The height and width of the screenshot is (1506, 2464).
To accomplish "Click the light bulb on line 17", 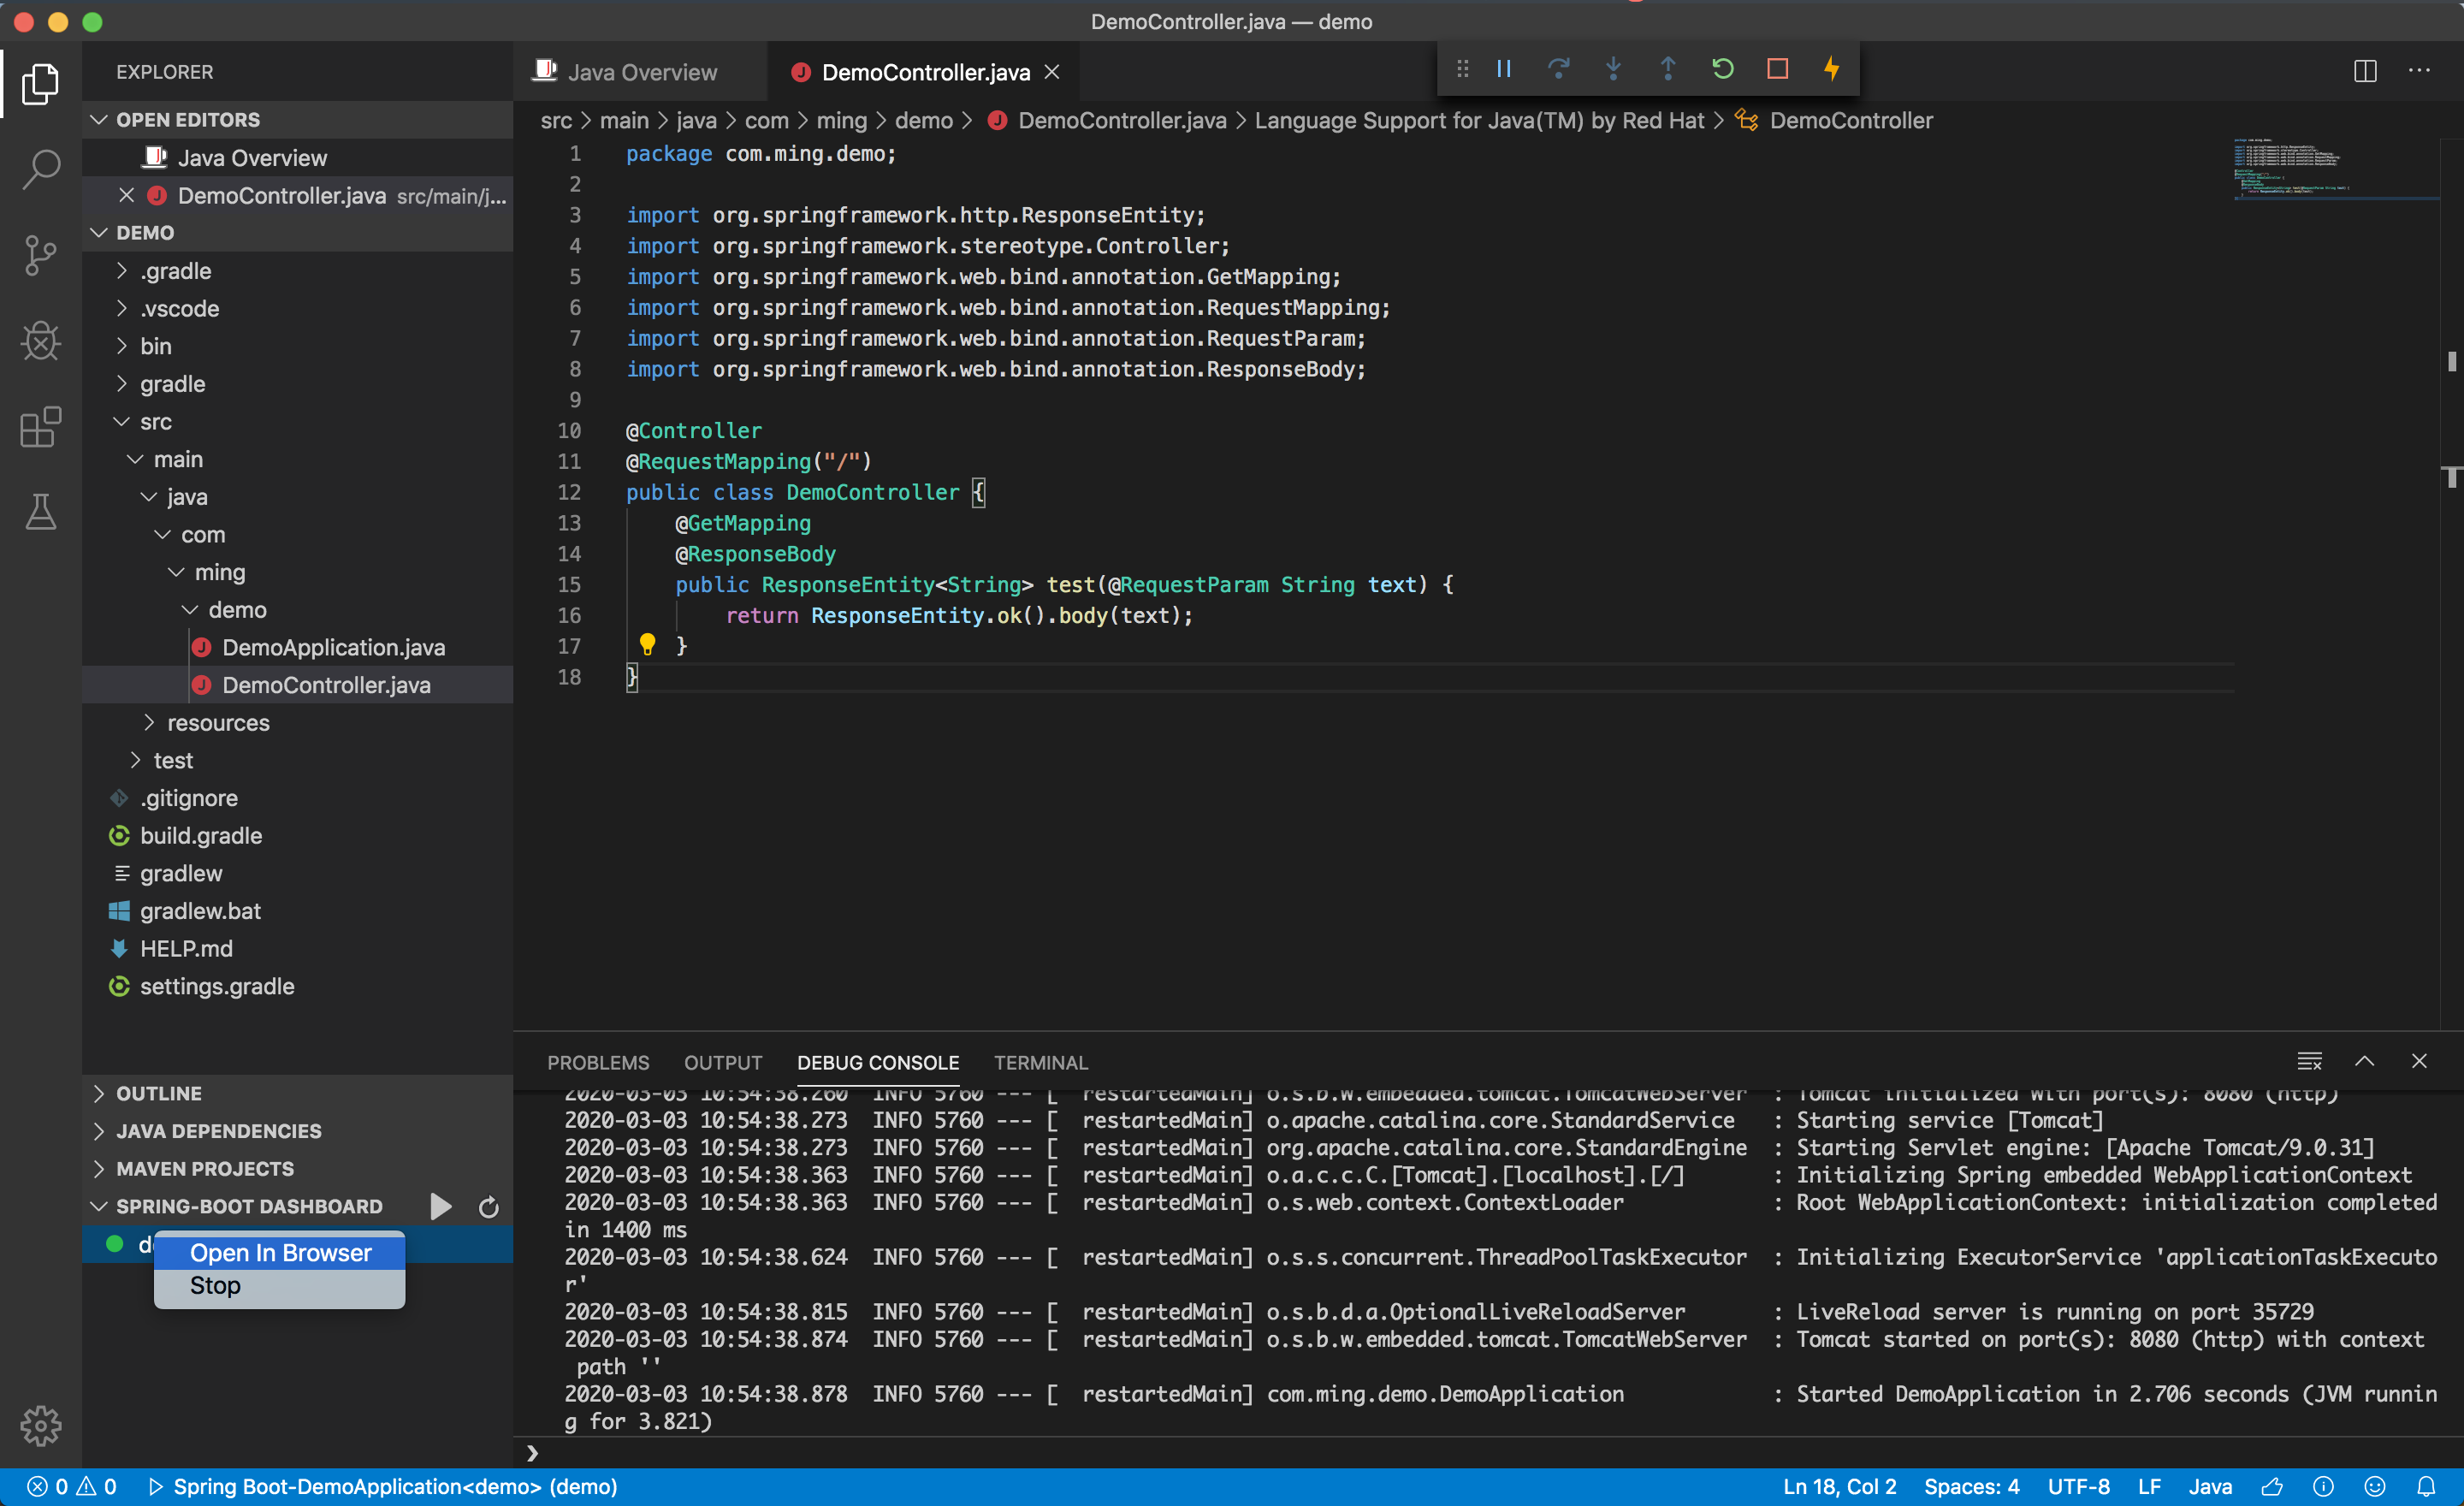I will click(x=647, y=645).
